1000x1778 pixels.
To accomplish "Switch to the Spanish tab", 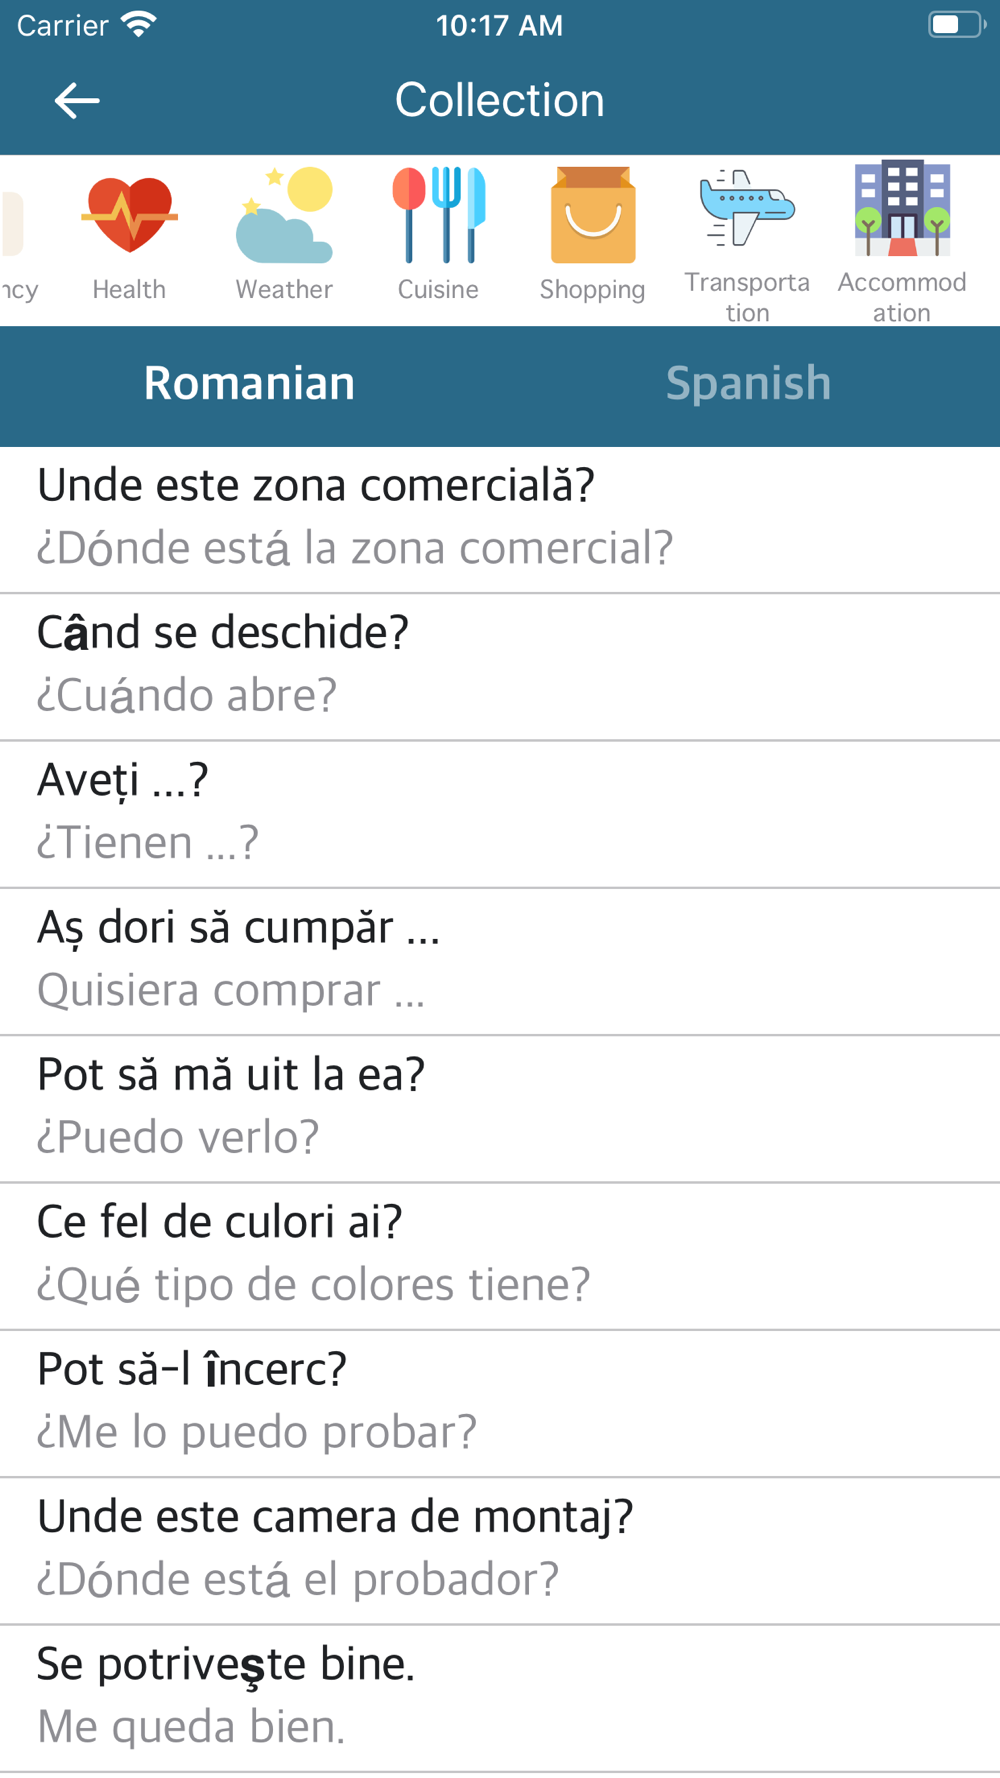I will (x=748, y=384).
